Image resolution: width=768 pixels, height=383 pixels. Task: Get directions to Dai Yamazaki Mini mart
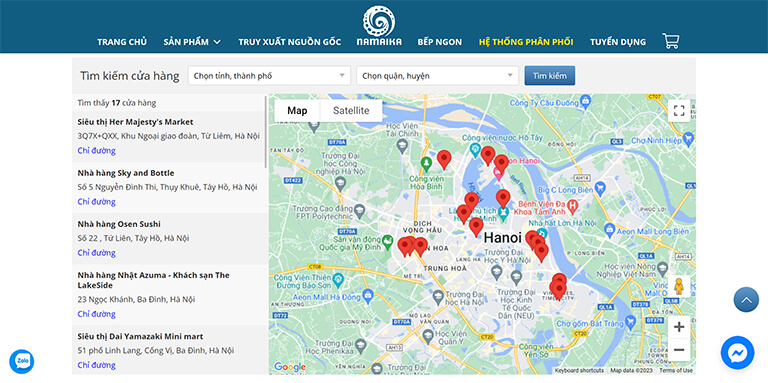click(x=96, y=365)
